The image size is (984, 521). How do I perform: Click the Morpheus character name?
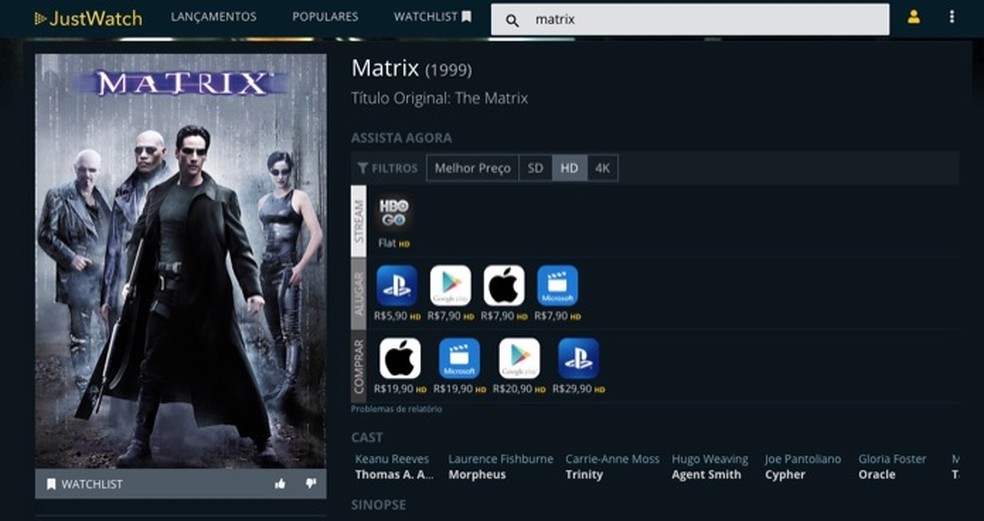477,475
